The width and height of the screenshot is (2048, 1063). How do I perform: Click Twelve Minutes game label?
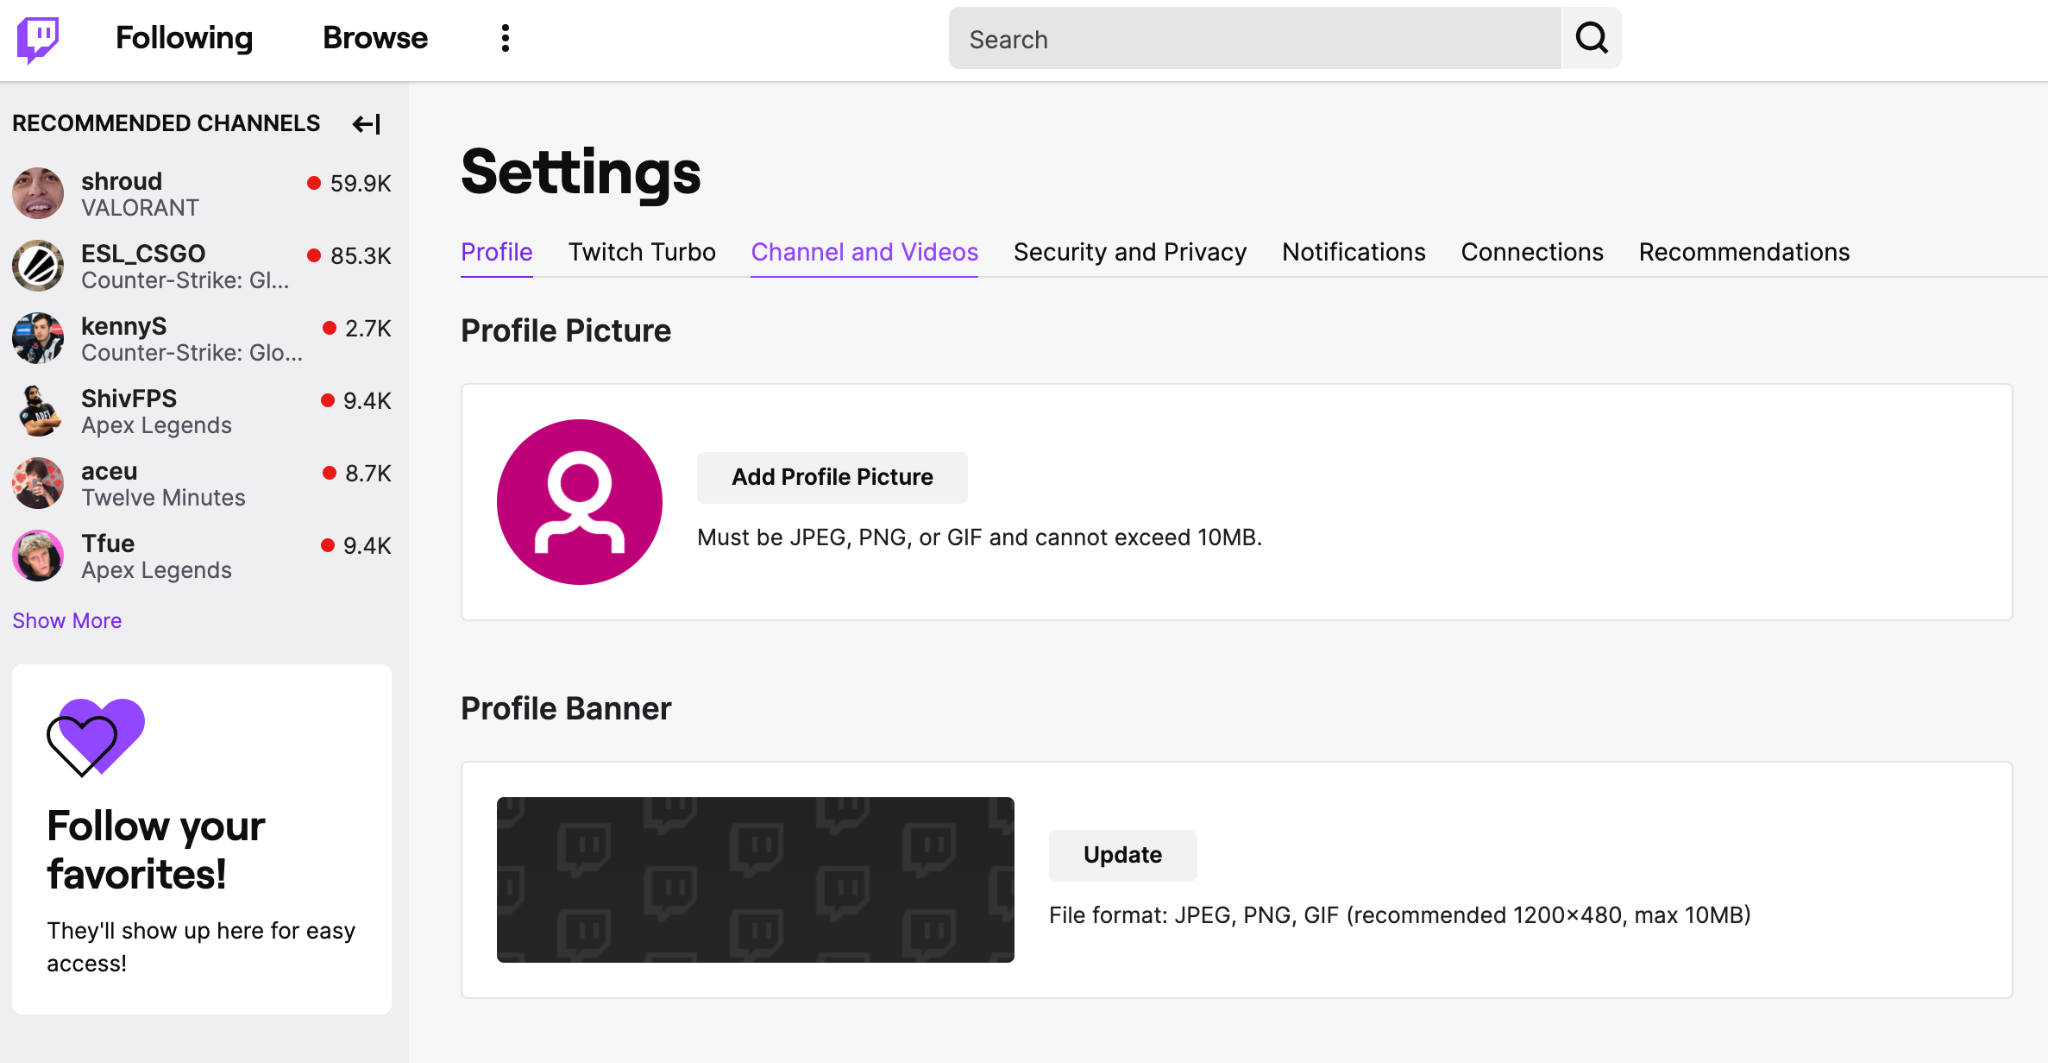coord(163,498)
